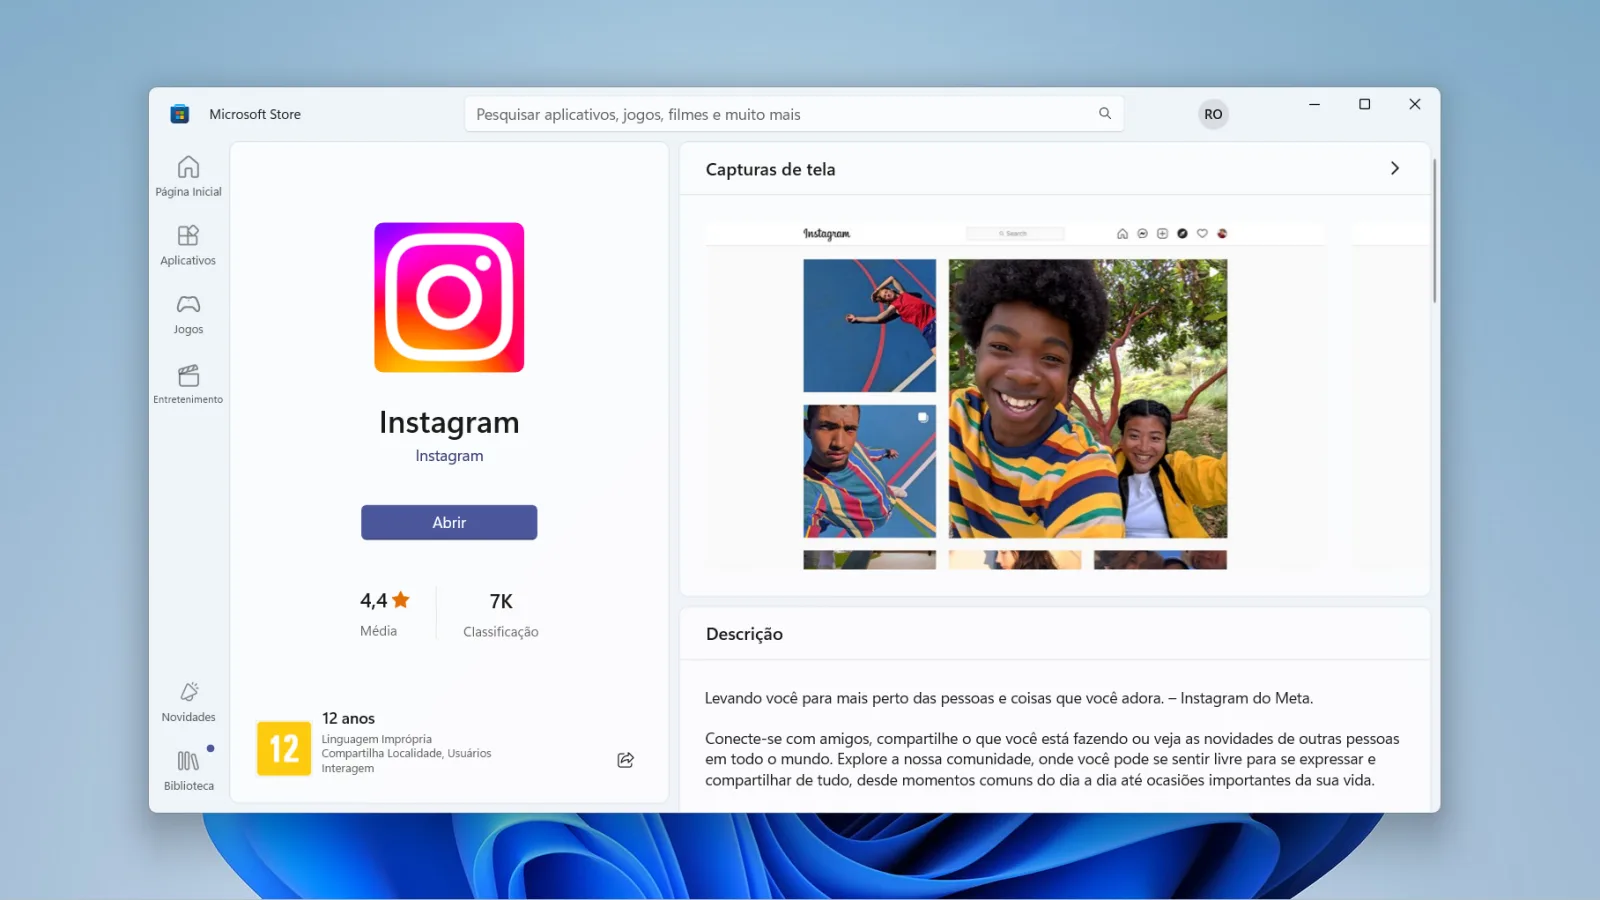1600x900 pixels.
Task: Click the Microsoft Store window title
Action: pyautogui.click(x=255, y=114)
